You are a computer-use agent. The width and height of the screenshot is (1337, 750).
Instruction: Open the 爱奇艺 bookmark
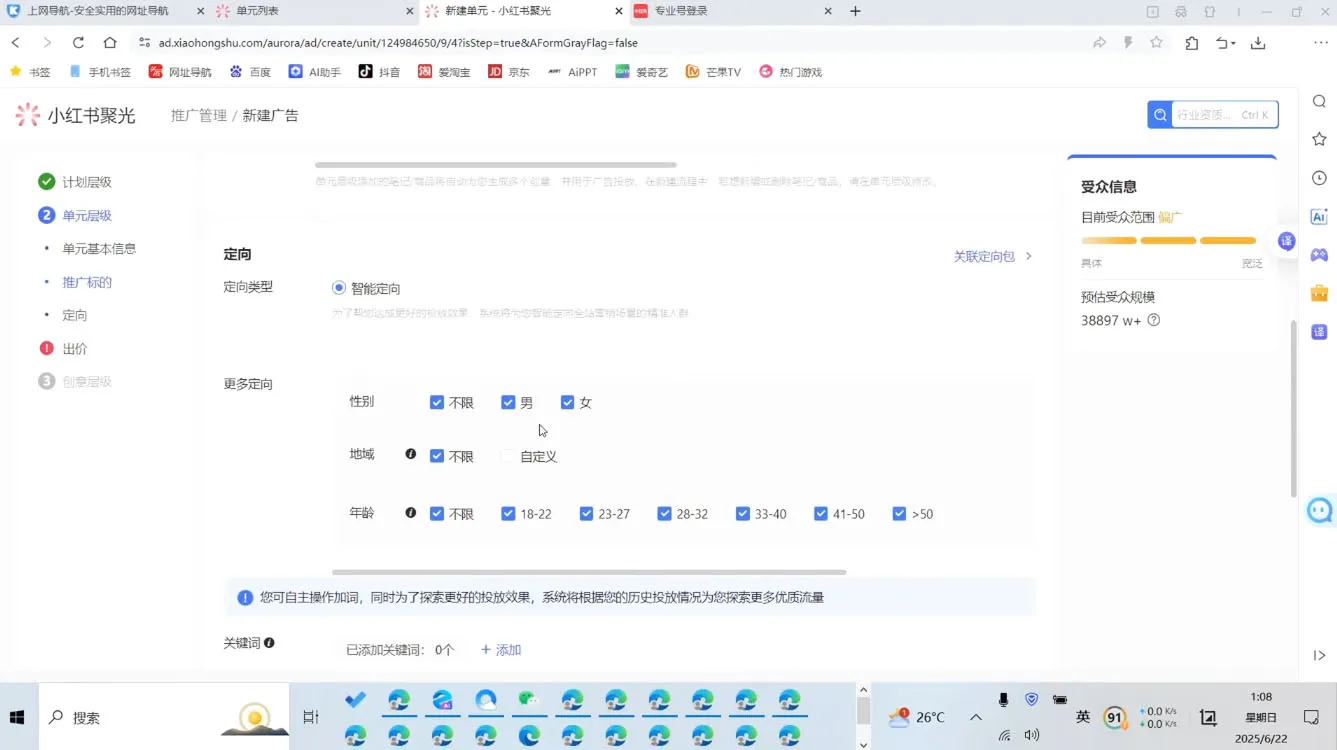(641, 71)
